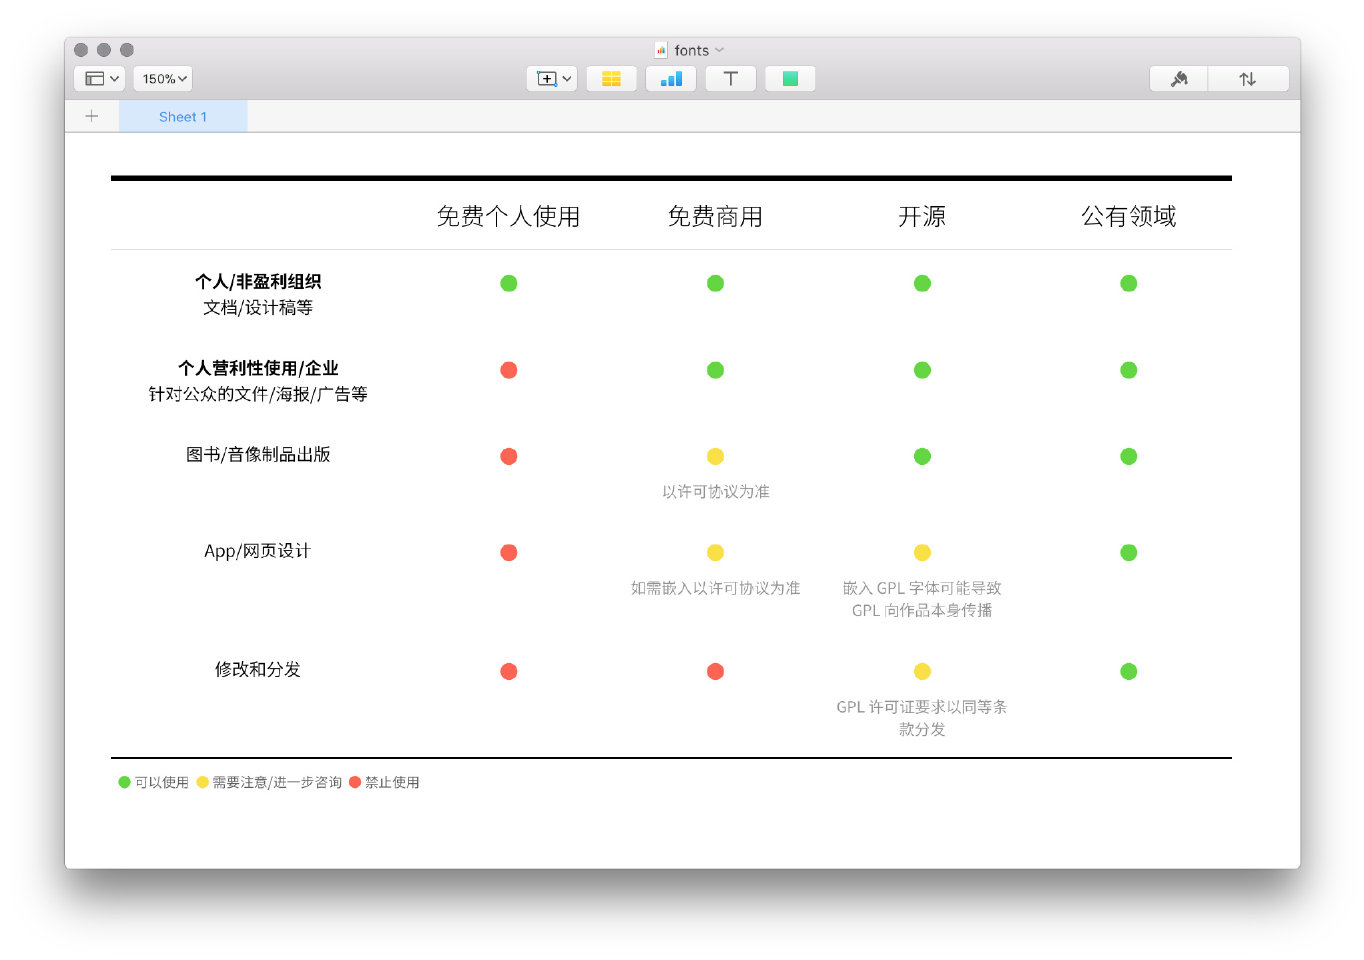This screenshot has width=1364, height=960.
Task: Open the Sort and Filter arrows panel
Action: [1247, 79]
